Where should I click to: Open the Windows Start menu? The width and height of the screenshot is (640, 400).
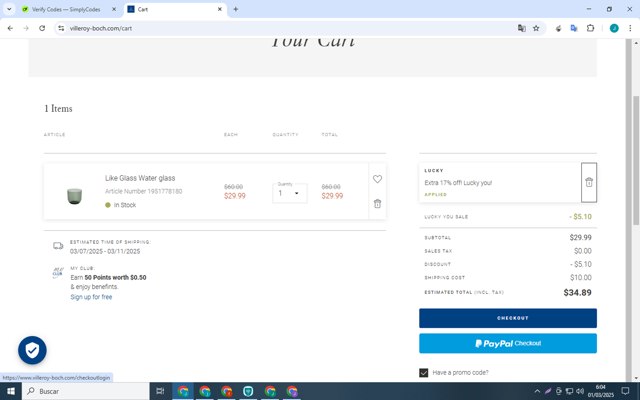click(x=11, y=391)
